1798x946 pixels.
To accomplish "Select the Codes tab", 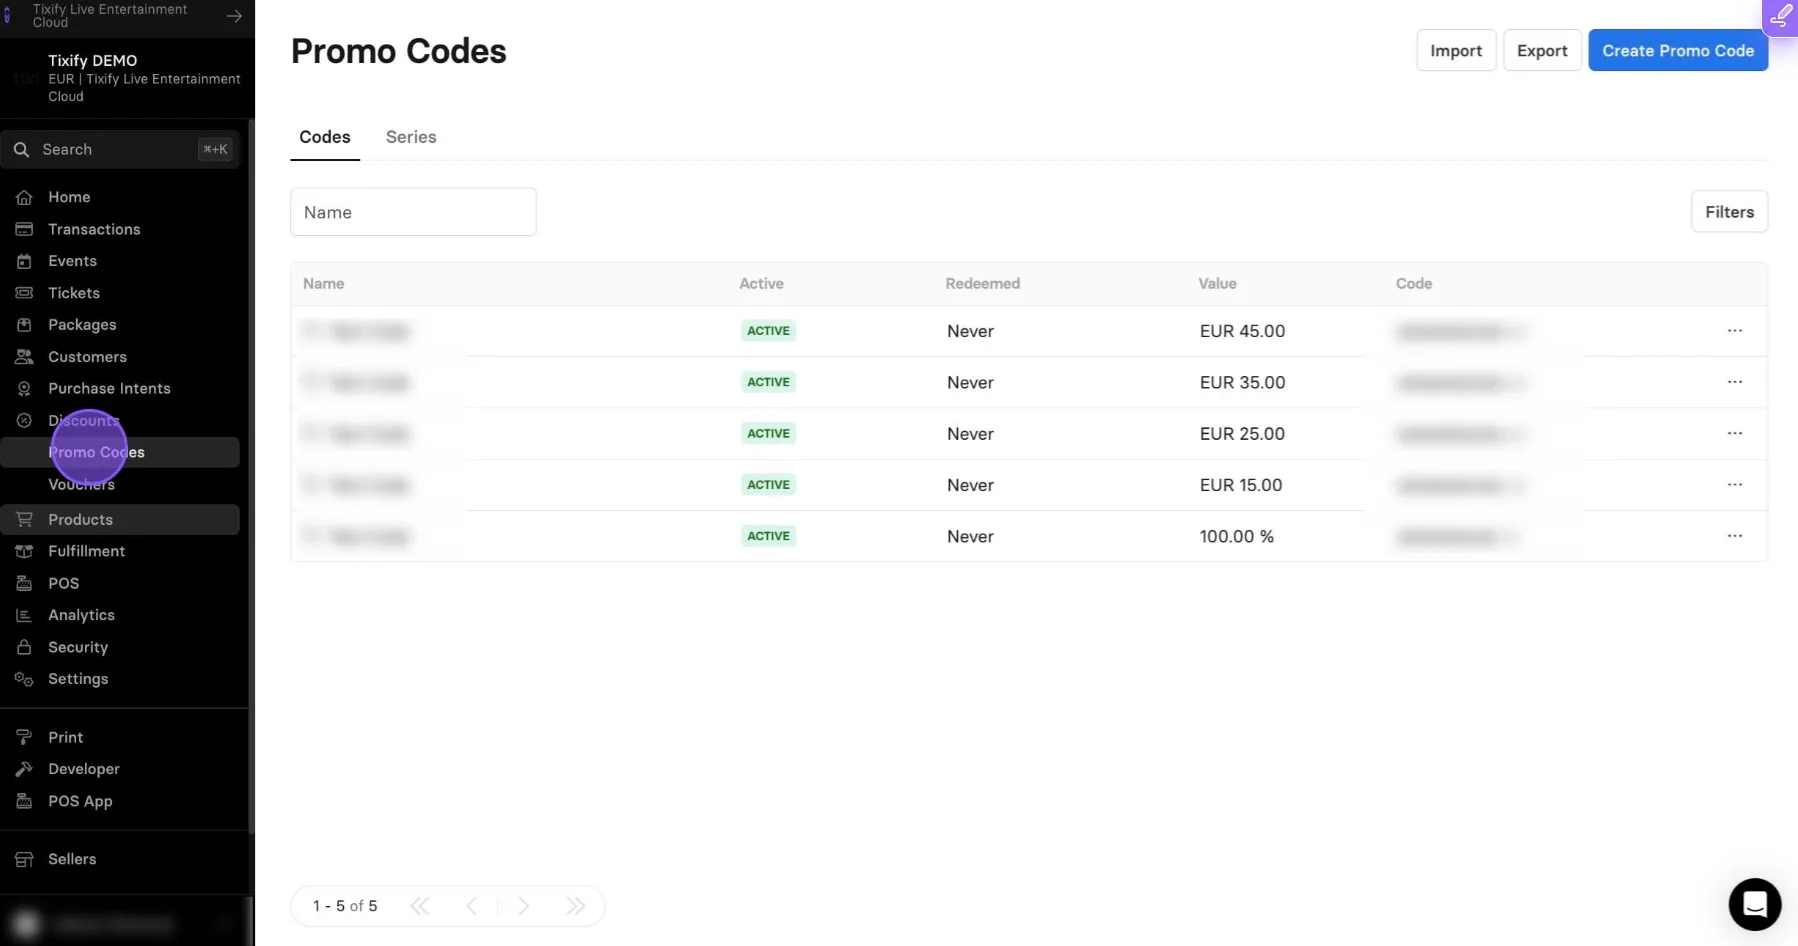I will [x=325, y=137].
